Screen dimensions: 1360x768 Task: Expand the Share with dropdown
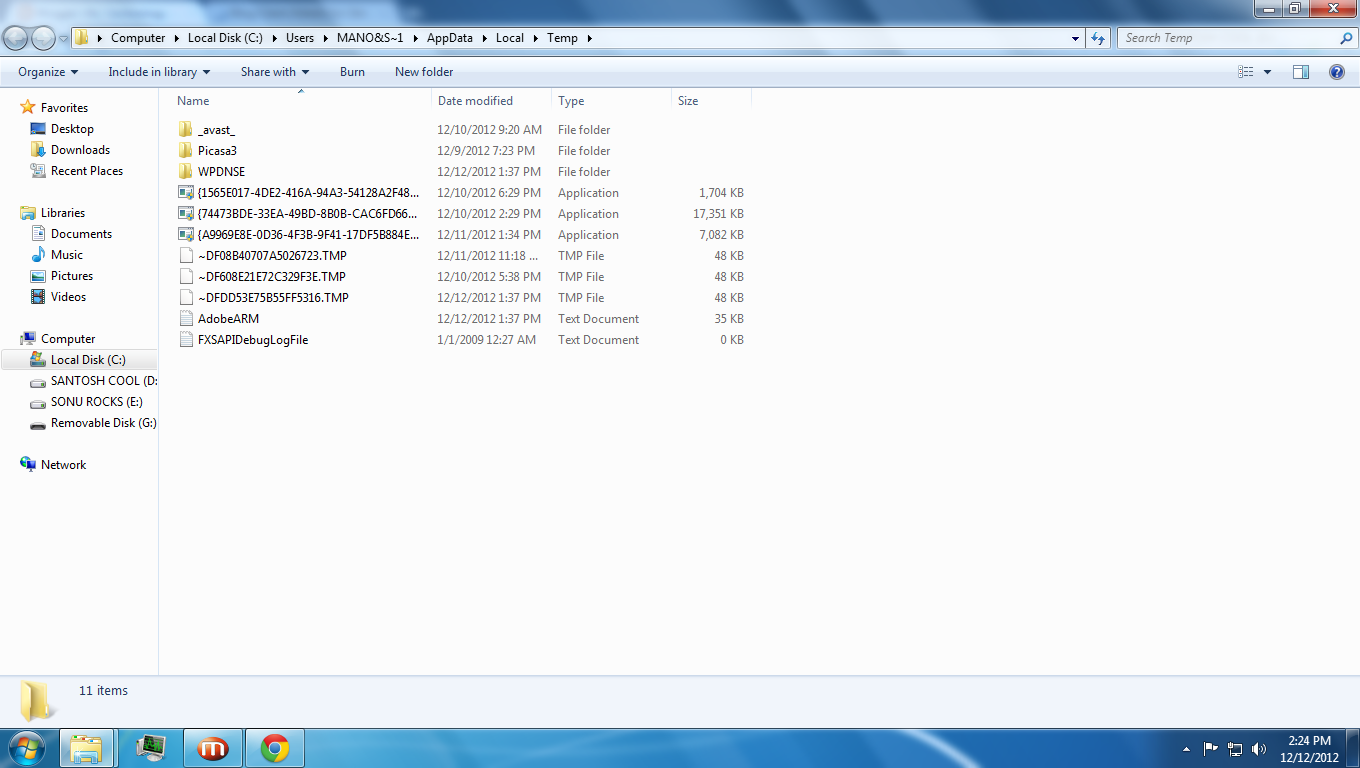point(274,71)
